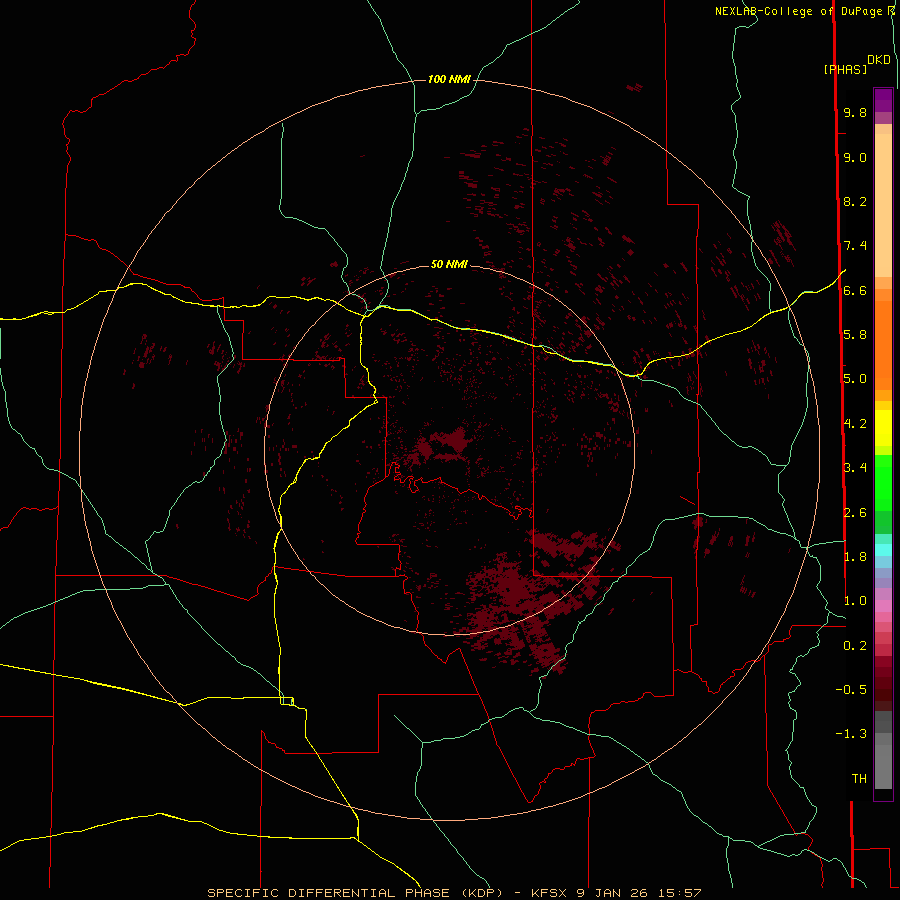Screen dimensions: 900x900
Task: Click the "3.4" scale value
Action: [855, 468]
